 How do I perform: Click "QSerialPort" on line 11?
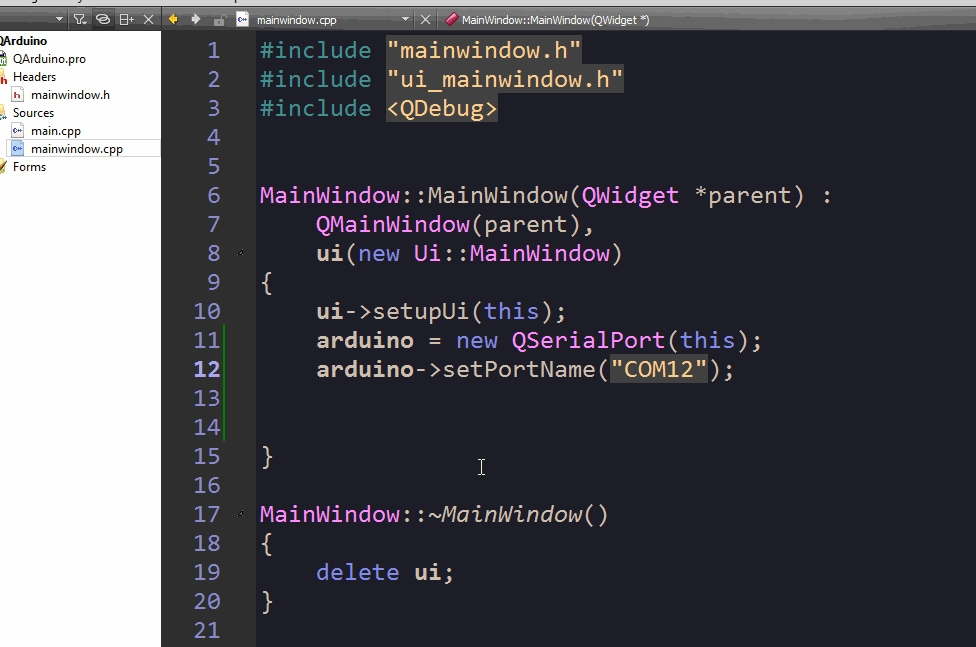click(588, 341)
